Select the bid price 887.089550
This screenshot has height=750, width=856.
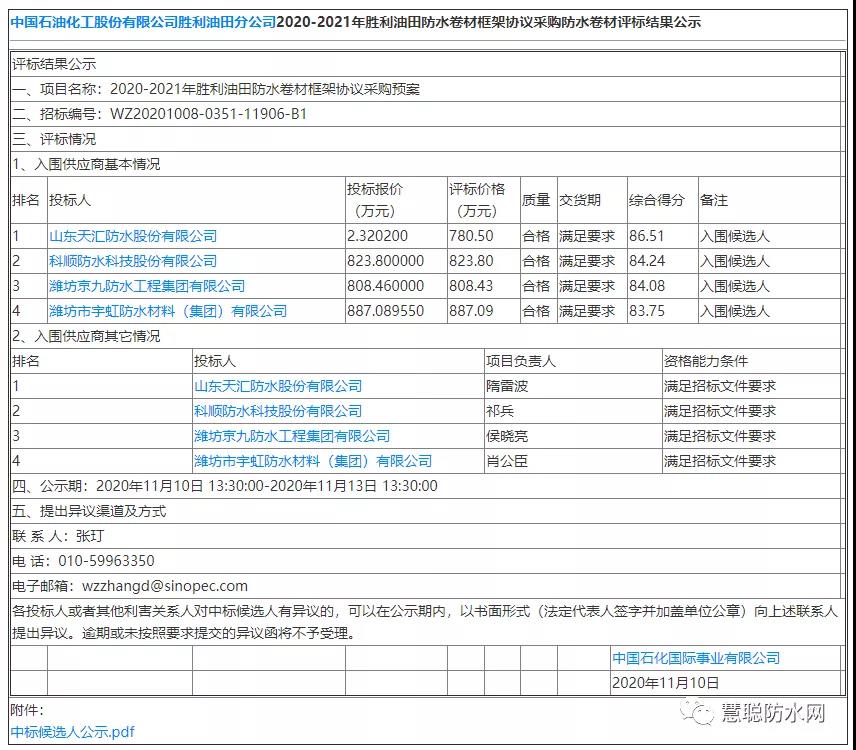pos(385,311)
